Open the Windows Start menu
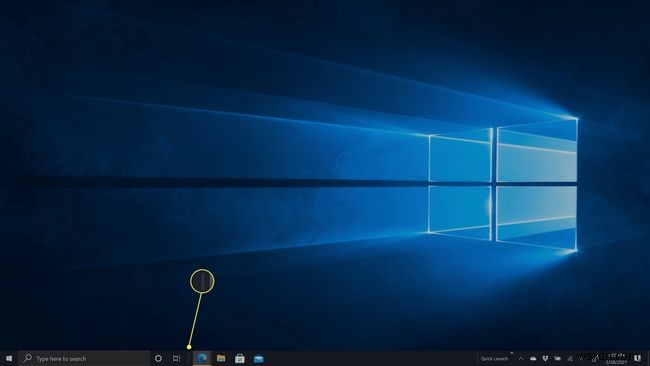Screen dimensions: 650x366 coord(9,359)
